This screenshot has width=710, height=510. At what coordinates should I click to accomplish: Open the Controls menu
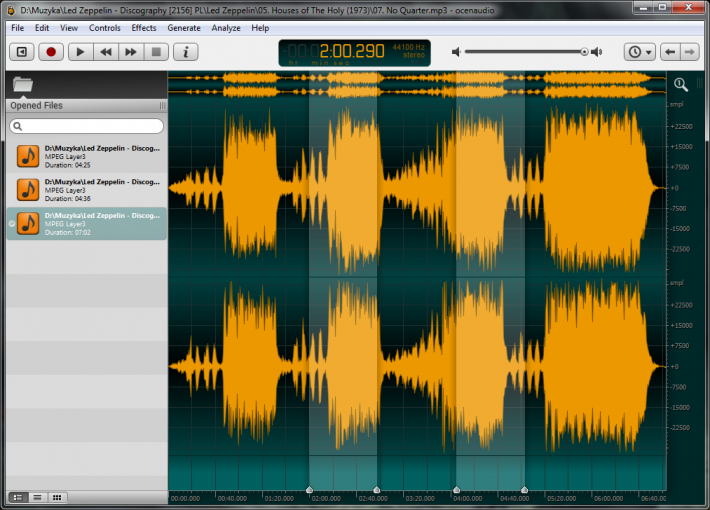click(105, 28)
